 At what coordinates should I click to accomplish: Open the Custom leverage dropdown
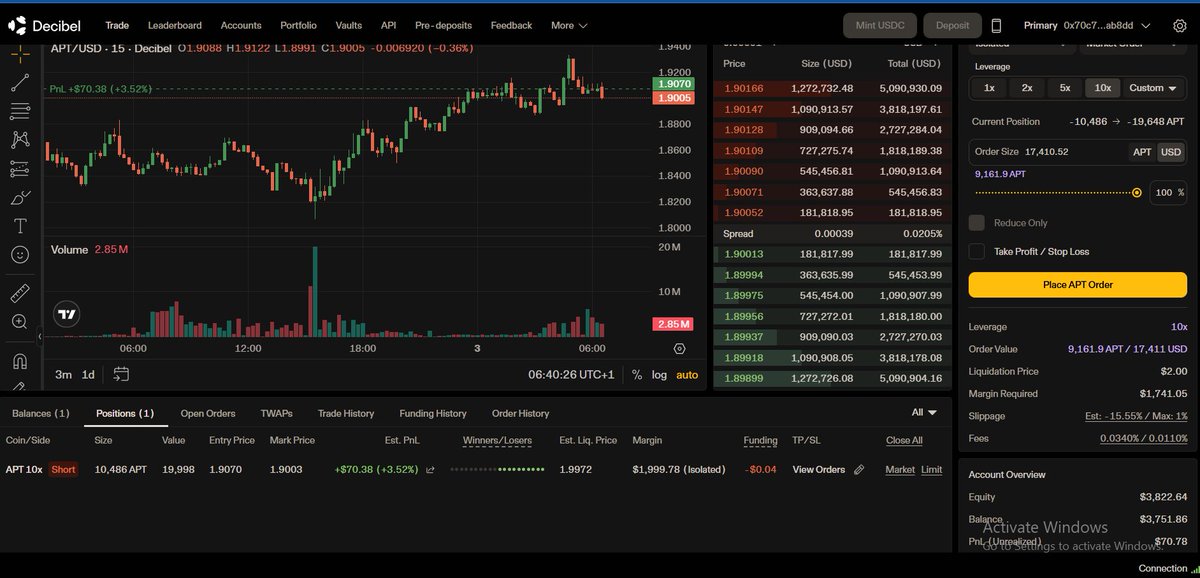(1154, 88)
